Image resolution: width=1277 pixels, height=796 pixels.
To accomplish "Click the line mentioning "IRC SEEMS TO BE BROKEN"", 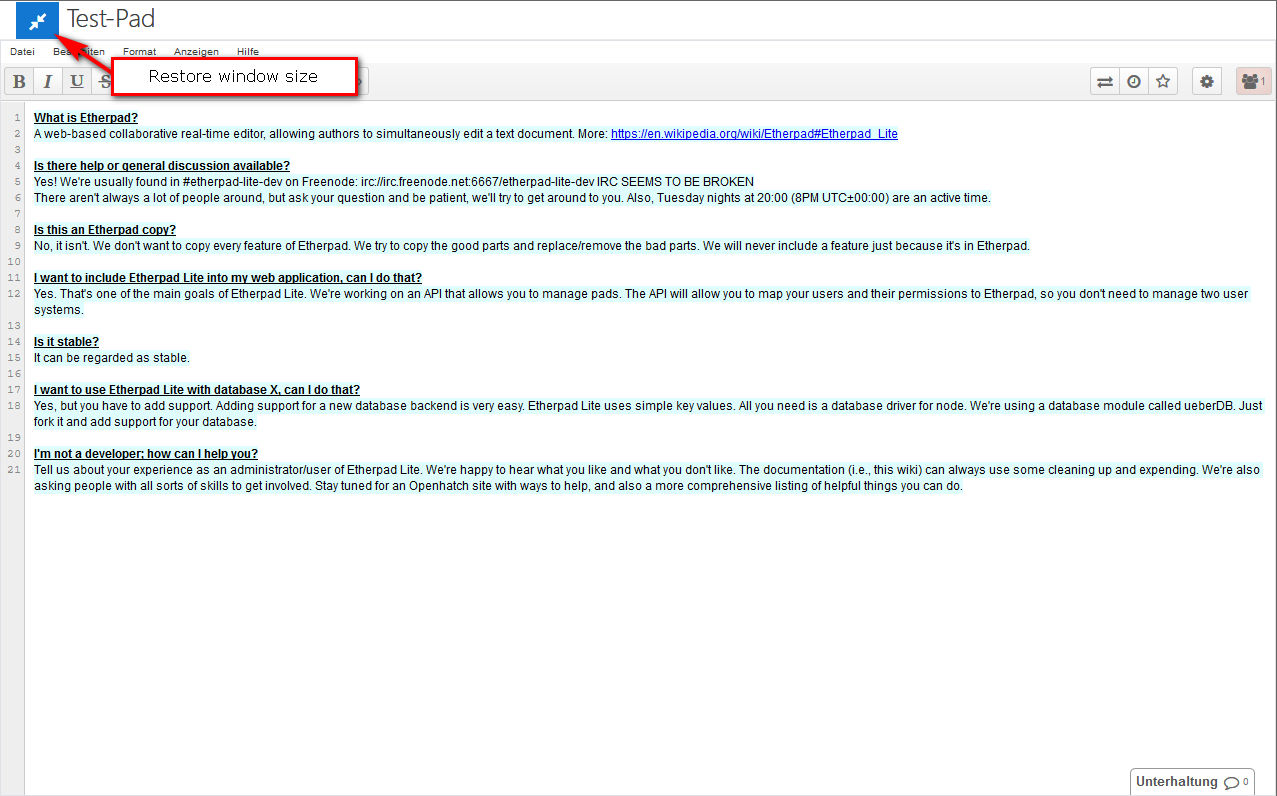I will pyautogui.click(x=394, y=182).
